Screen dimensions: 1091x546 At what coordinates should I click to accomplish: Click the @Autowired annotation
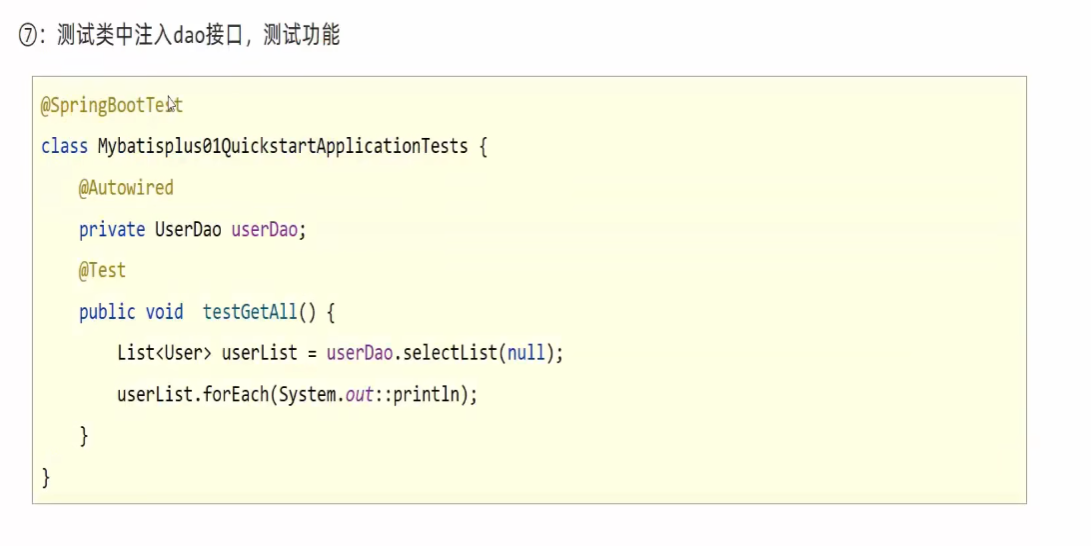point(126,188)
